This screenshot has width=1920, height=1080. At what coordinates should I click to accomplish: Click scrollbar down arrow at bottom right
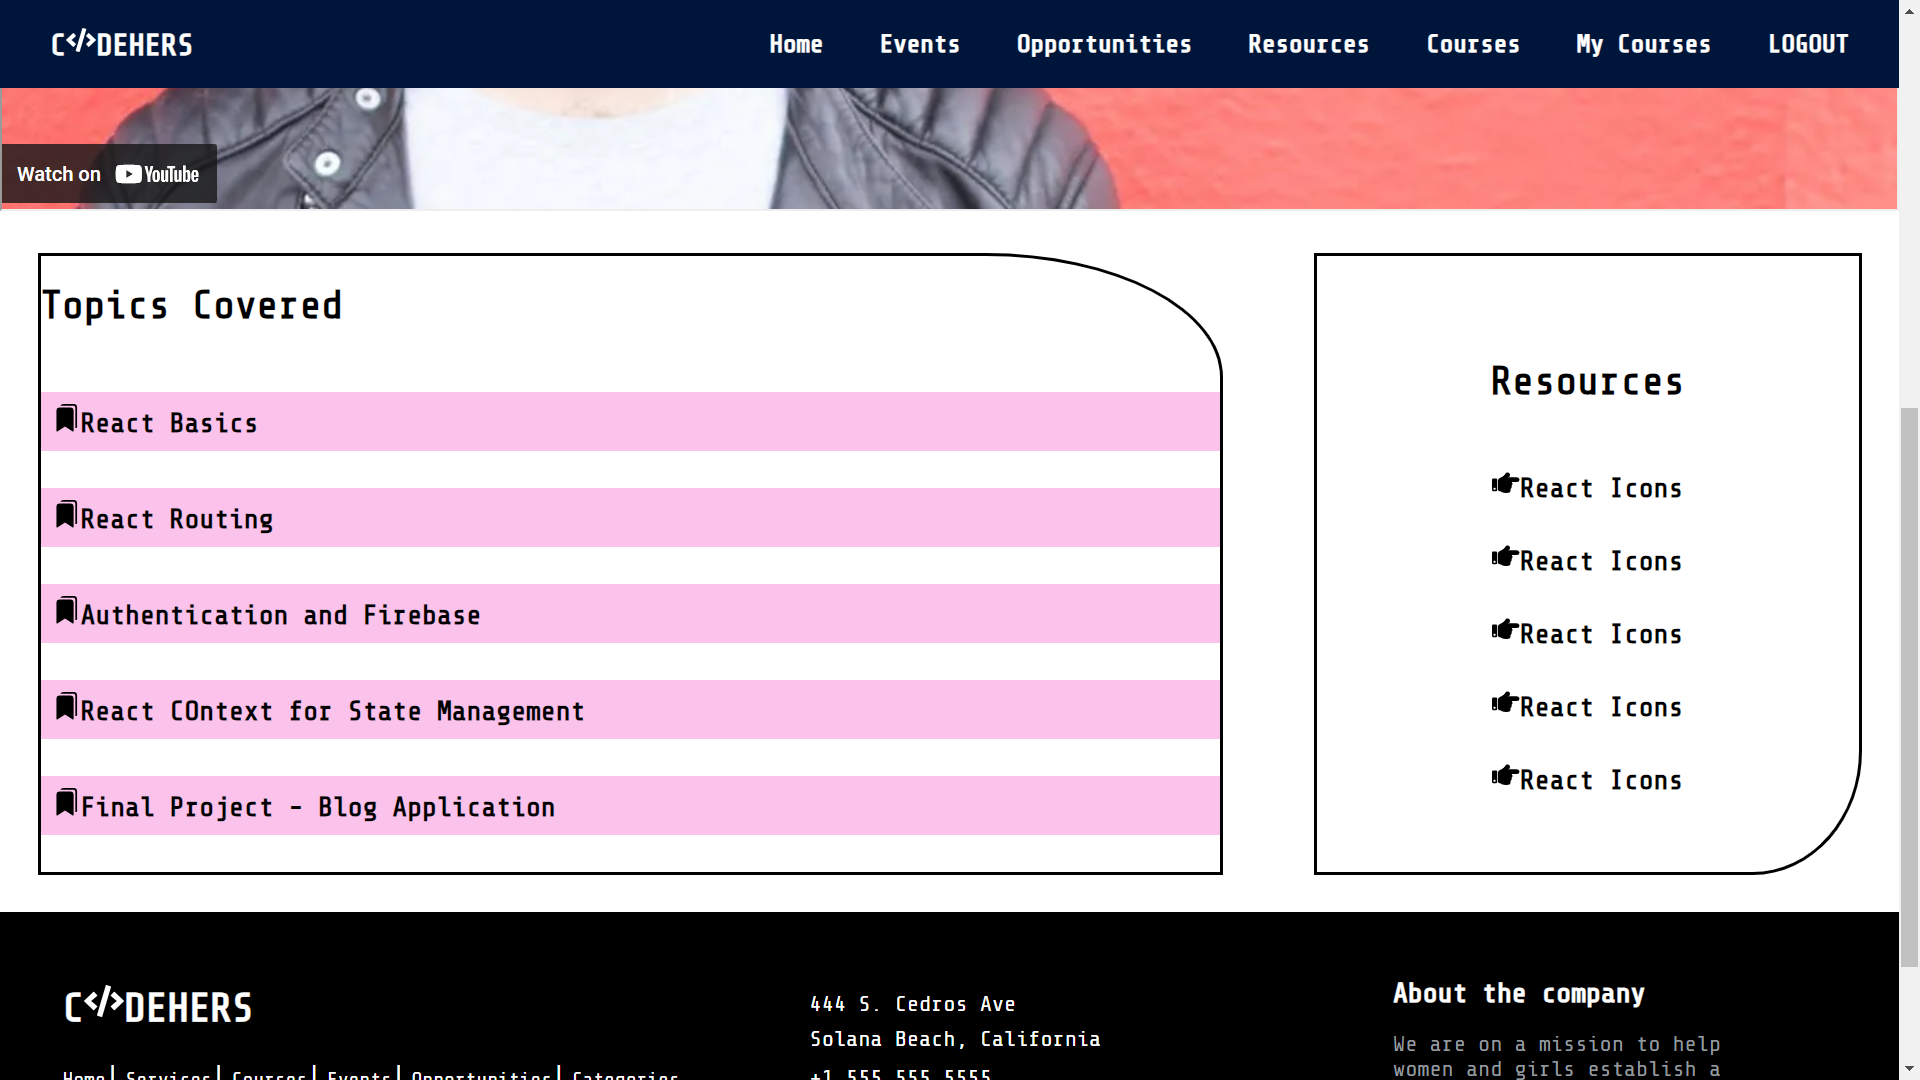[1909, 1069]
